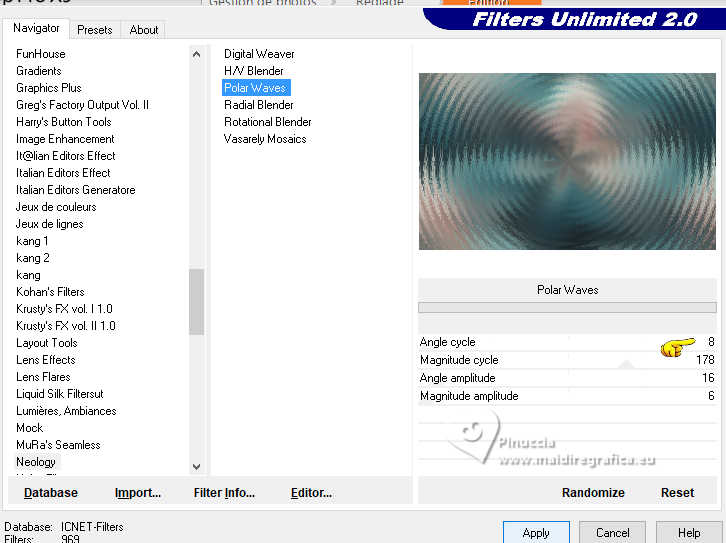
Task: Select FunHouse in category list
Action: pyautogui.click(x=41, y=54)
